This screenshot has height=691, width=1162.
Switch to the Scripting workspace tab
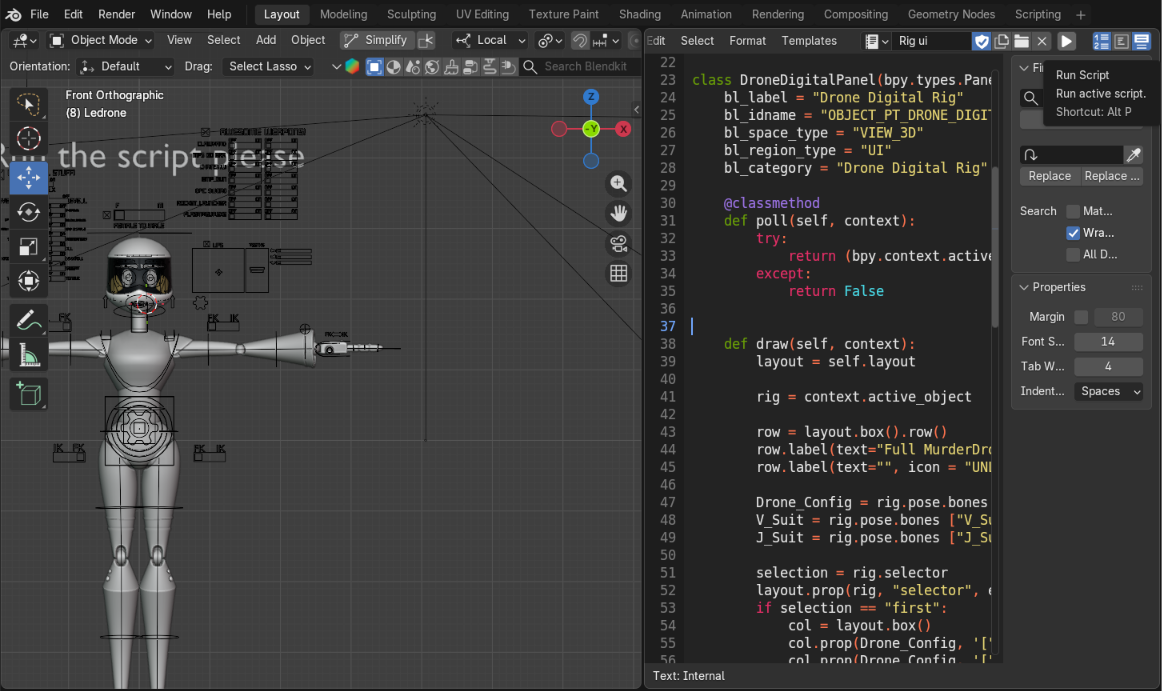(1038, 14)
